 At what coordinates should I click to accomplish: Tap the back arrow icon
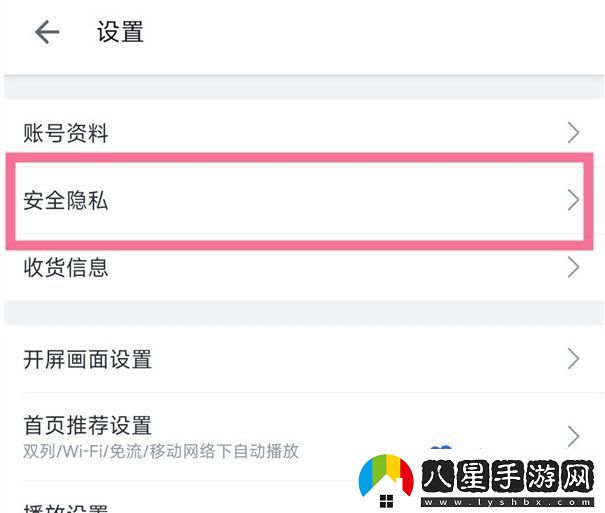(47, 32)
